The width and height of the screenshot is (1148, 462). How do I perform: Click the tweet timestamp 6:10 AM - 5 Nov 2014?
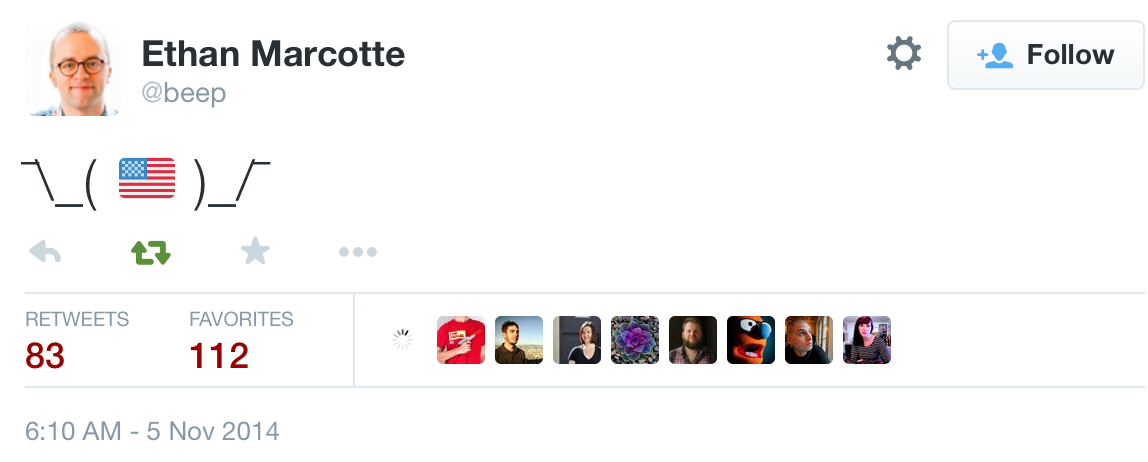click(152, 432)
